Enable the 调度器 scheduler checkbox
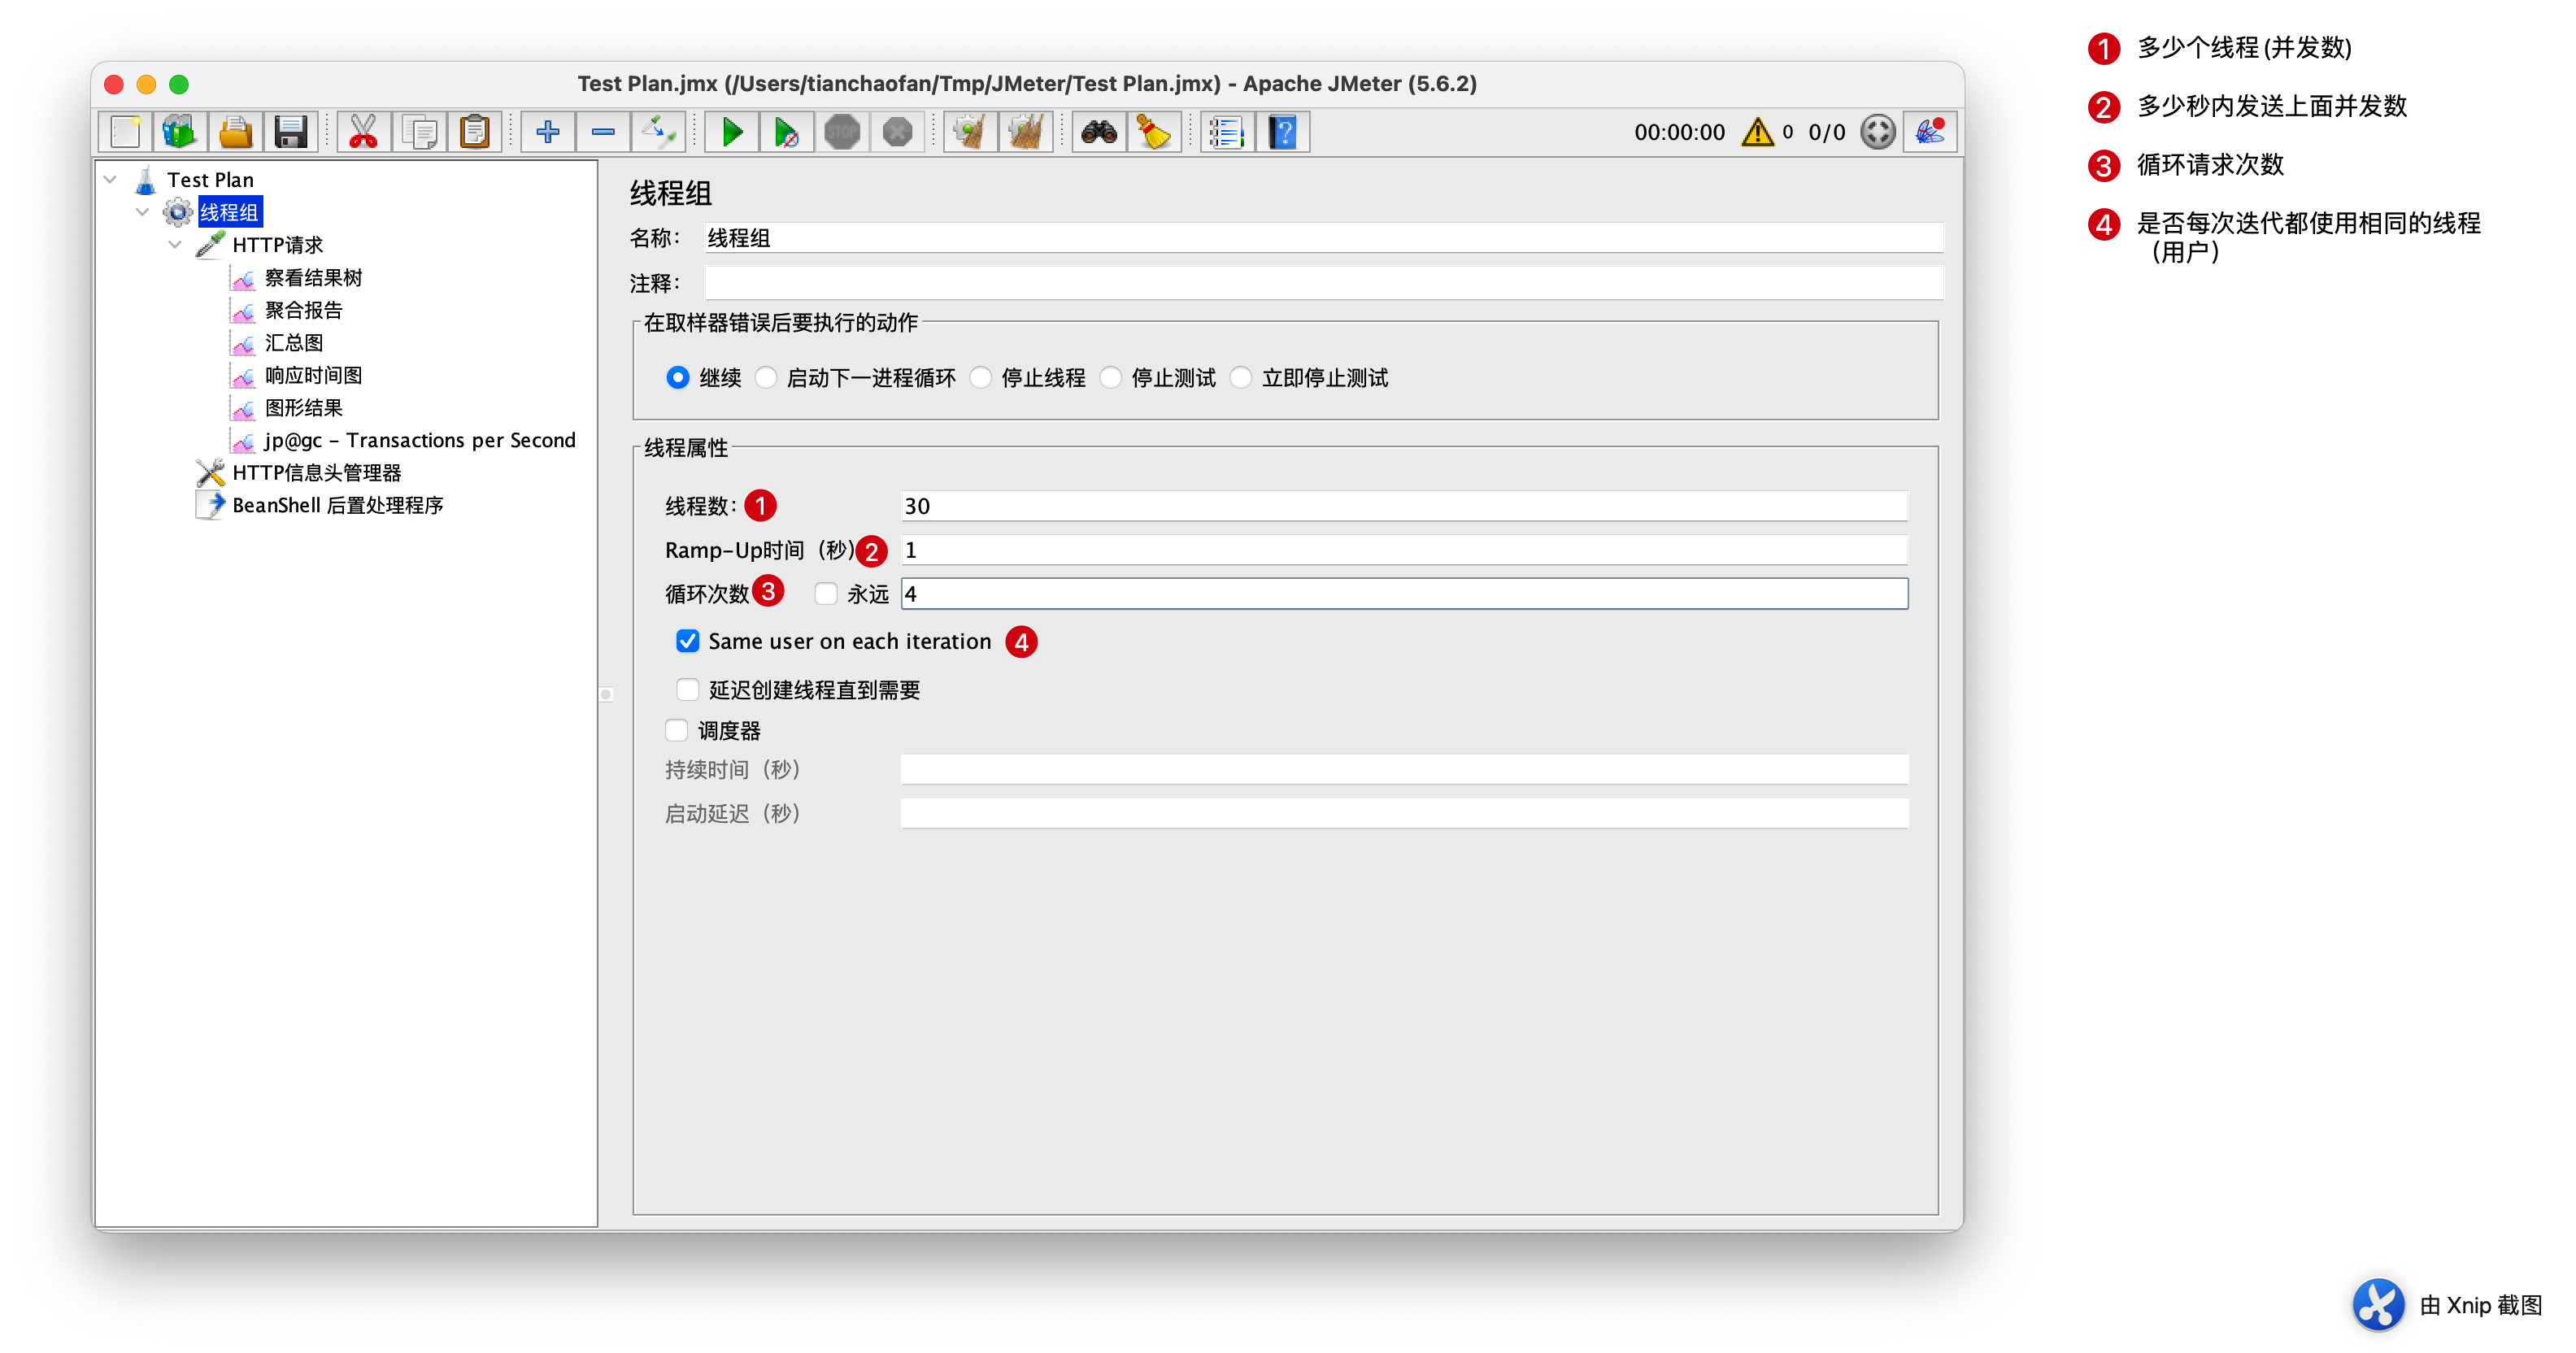 coord(677,731)
